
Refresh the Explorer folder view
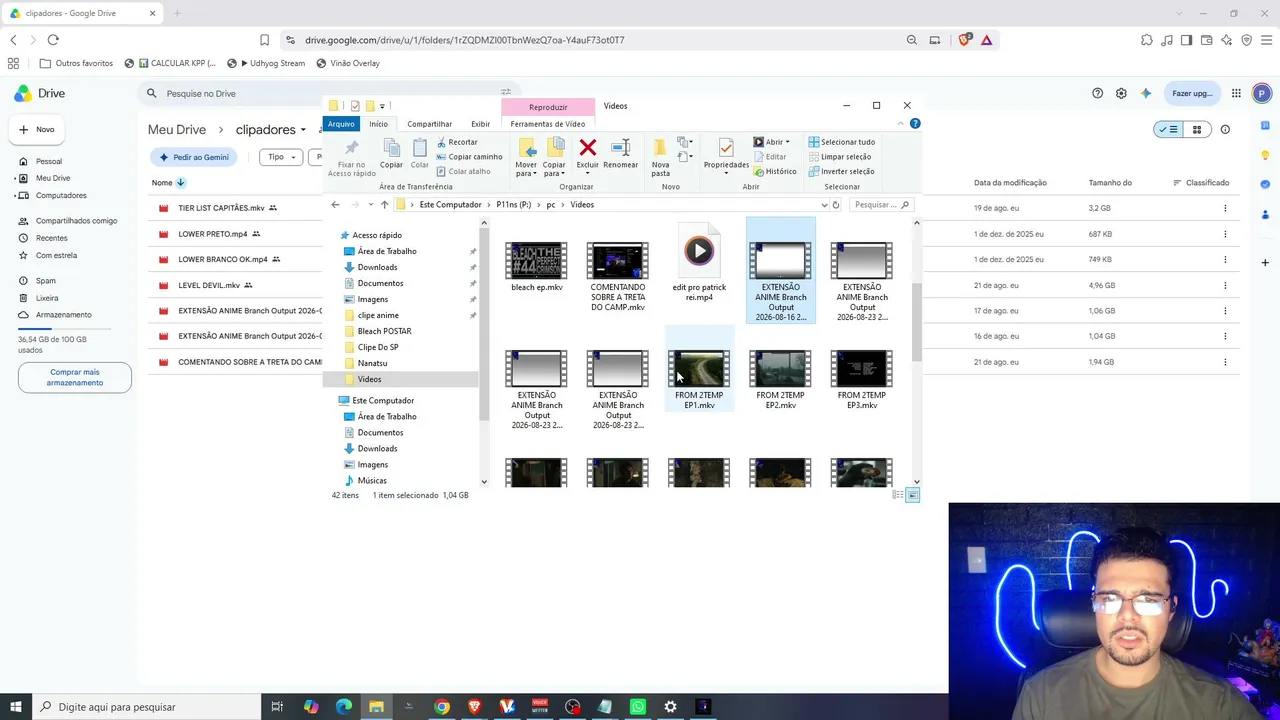(x=836, y=205)
